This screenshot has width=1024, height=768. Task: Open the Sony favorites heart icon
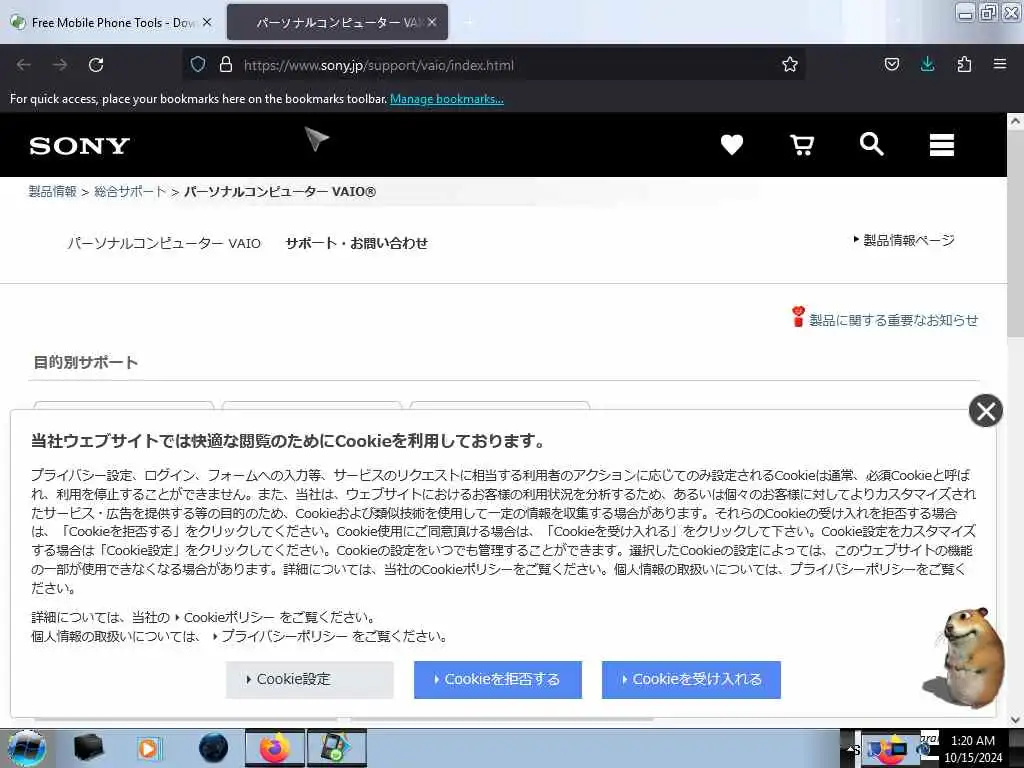click(x=731, y=144)
